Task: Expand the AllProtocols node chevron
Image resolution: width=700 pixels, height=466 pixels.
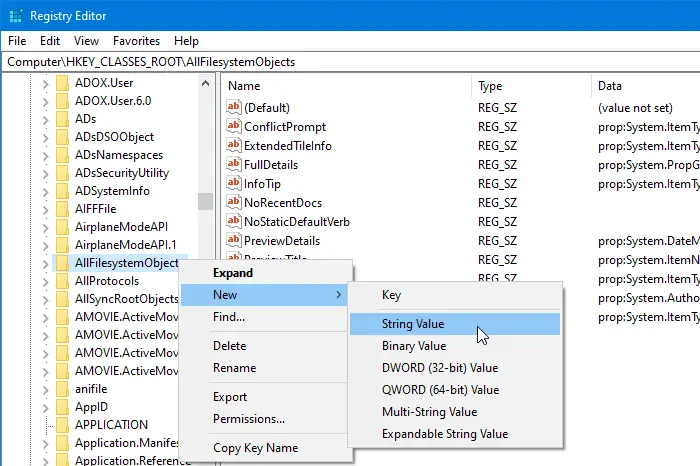Action: (x=45, y=282)
